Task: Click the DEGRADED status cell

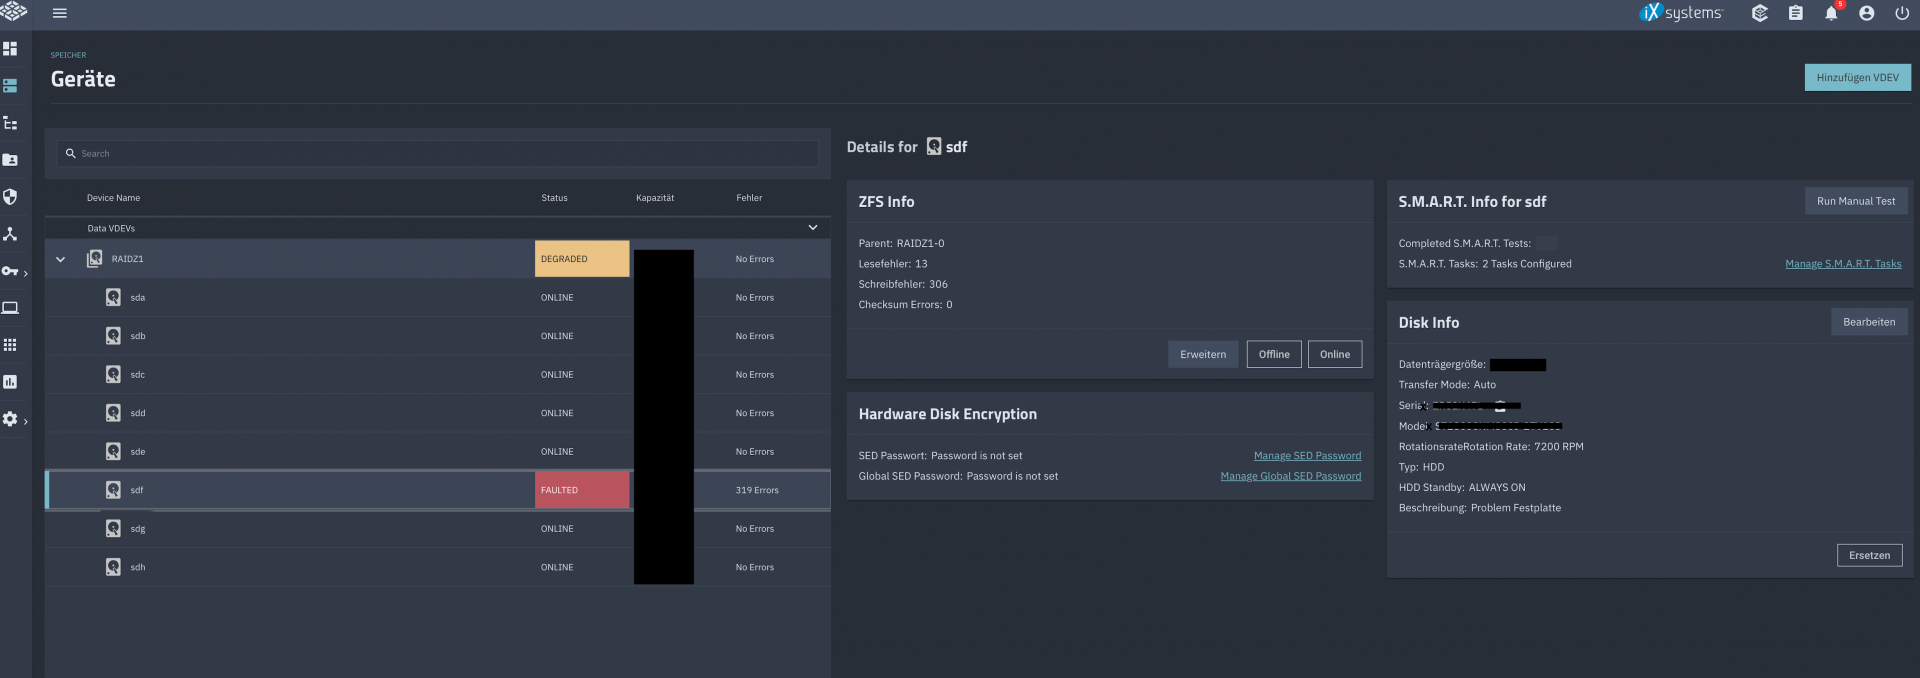Action: pos(582,259)
